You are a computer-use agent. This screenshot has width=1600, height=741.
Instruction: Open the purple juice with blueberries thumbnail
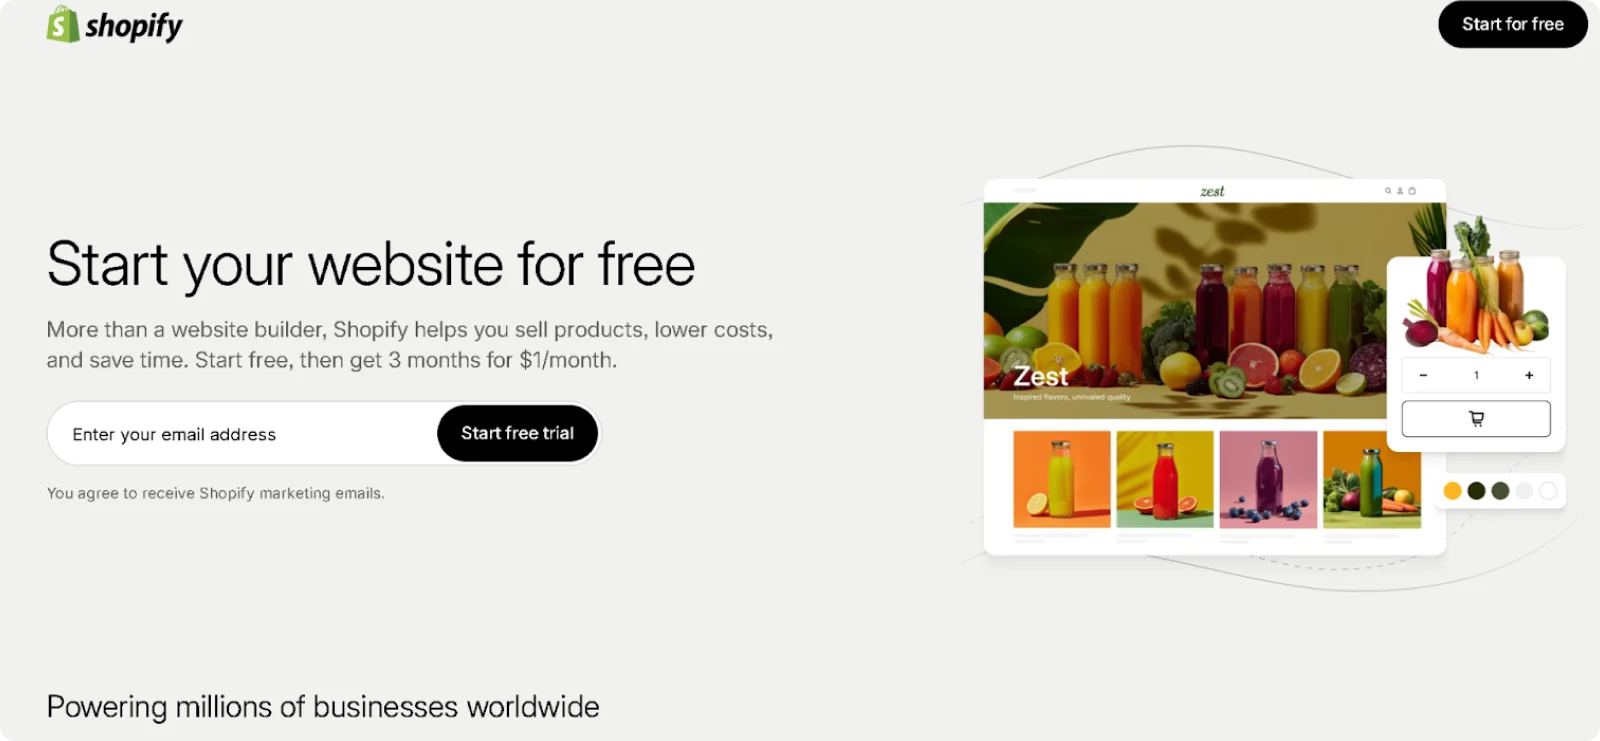tap(1268, 479)
